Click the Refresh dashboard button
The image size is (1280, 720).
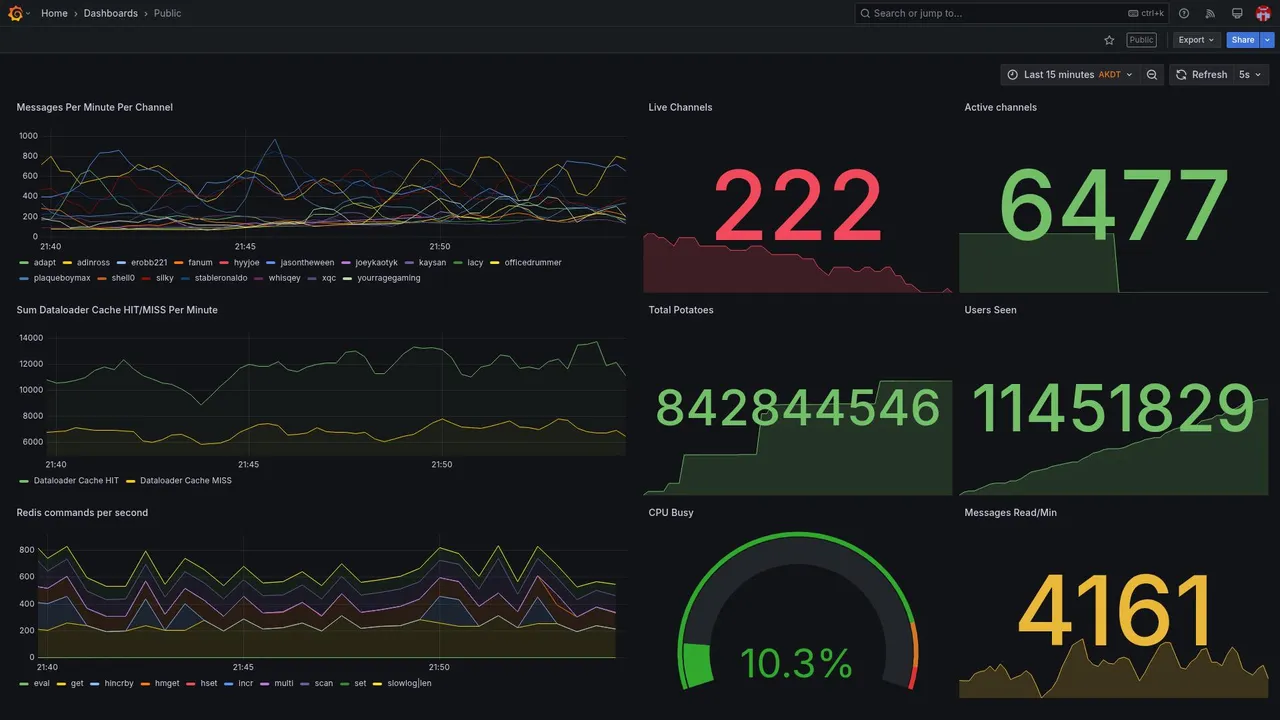pos(1200,75)
